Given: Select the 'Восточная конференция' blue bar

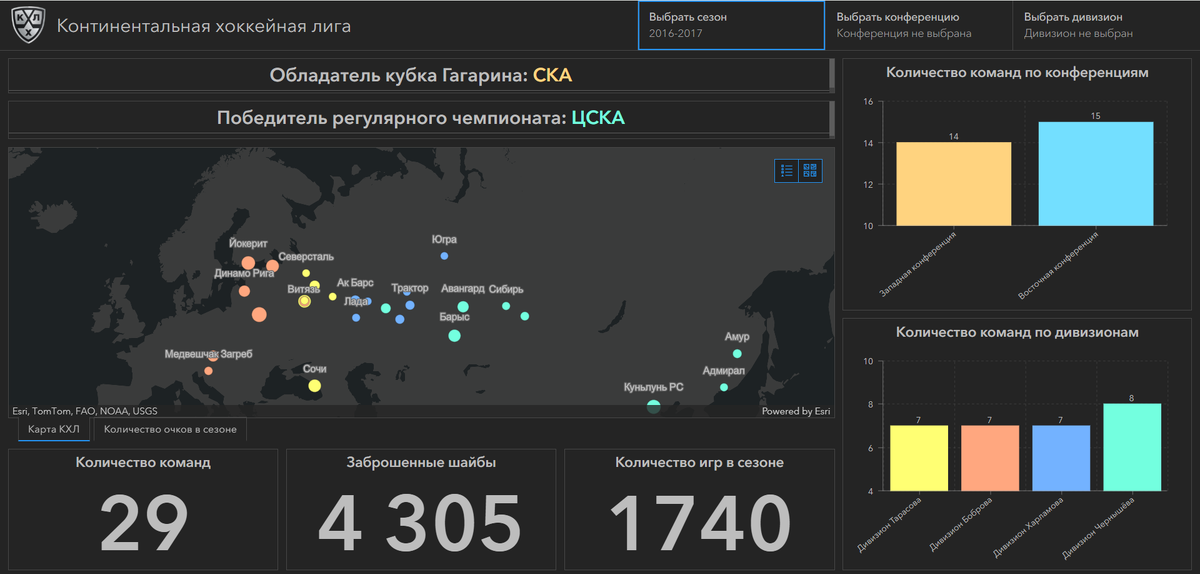Looking at the screenshot, I should click(1096, 174).
